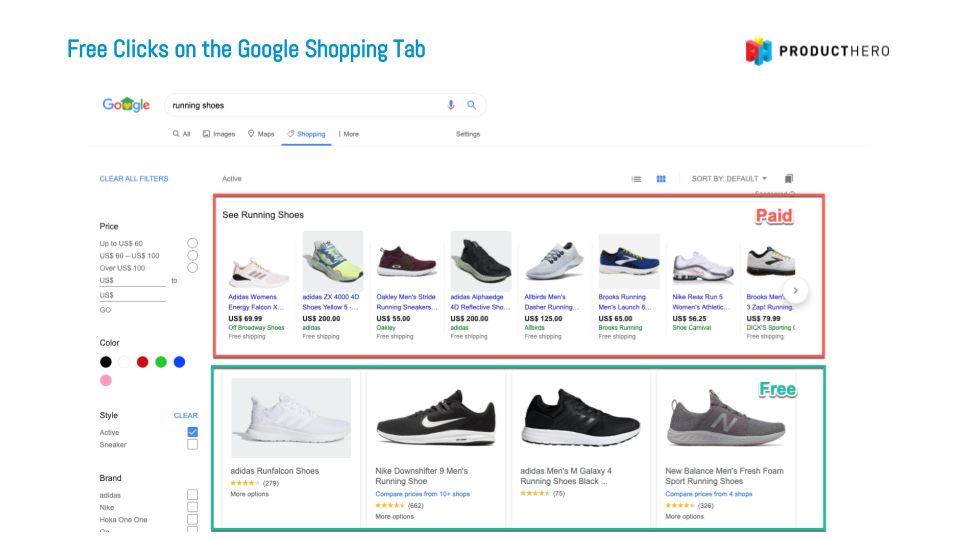This screenshot has width=960, height=540.
Task: Open the All search tab
Action: (182, 134)
